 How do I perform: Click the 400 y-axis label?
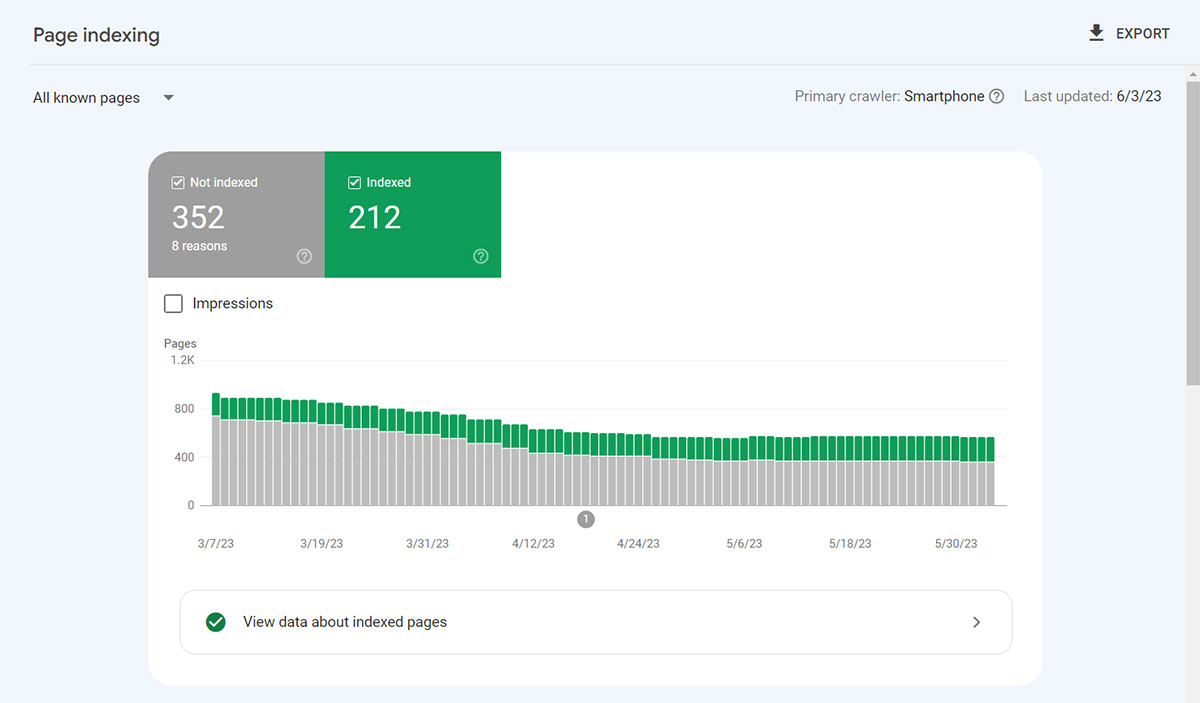click(184, 457)
